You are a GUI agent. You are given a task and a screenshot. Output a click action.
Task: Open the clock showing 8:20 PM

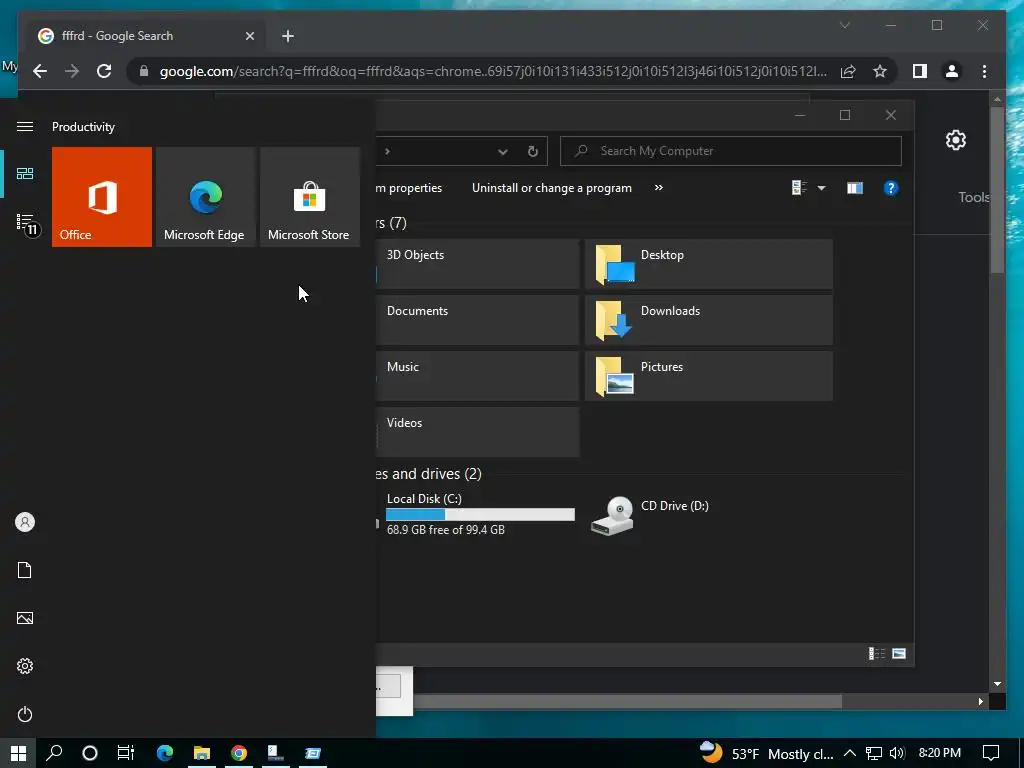(940, 753)
